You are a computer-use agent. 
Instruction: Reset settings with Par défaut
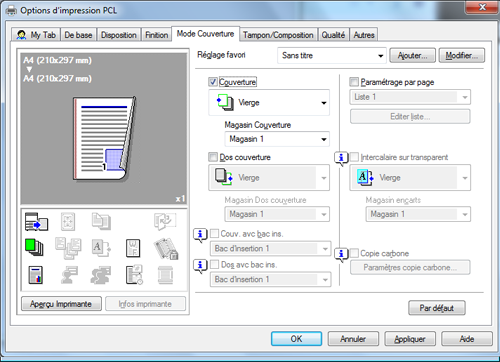tap(437, 308)
